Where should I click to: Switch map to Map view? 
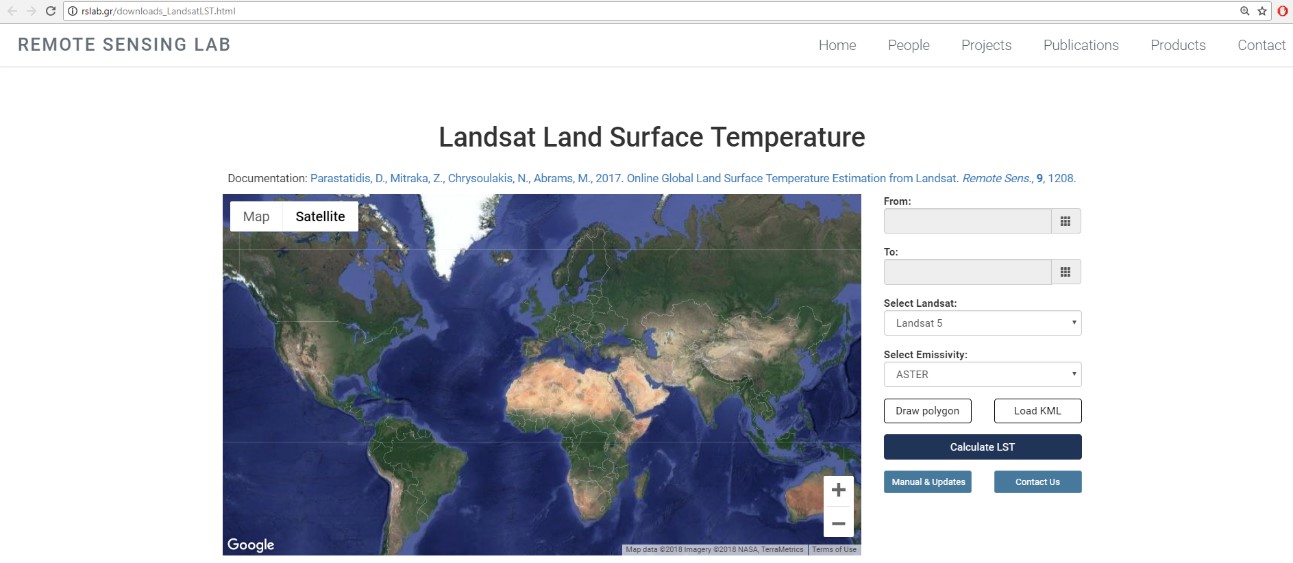(x=256, y=216)
